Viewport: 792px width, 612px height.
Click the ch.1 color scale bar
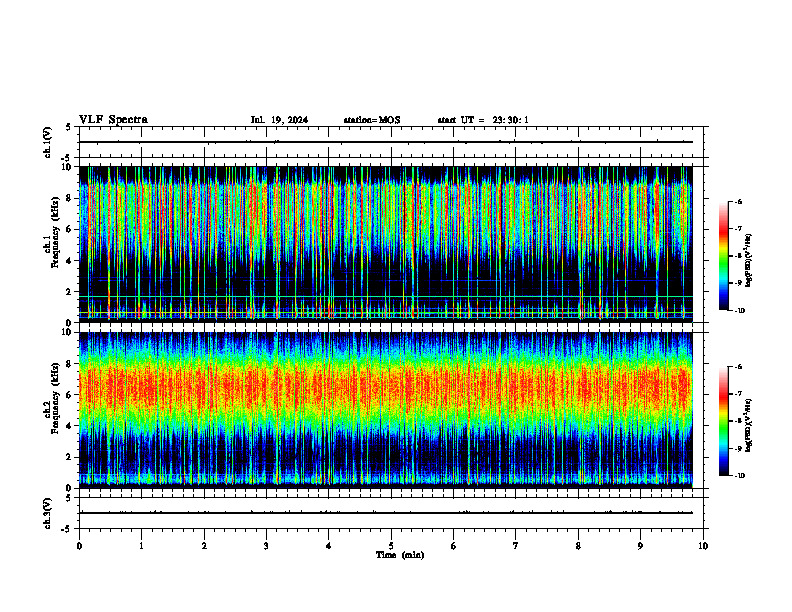[723, 256]
